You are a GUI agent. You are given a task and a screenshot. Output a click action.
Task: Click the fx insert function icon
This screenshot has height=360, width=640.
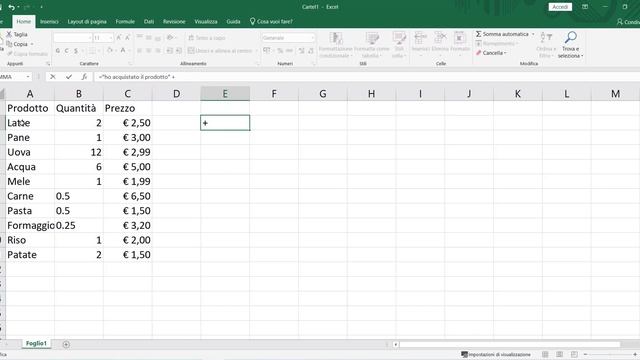point(84,77)
